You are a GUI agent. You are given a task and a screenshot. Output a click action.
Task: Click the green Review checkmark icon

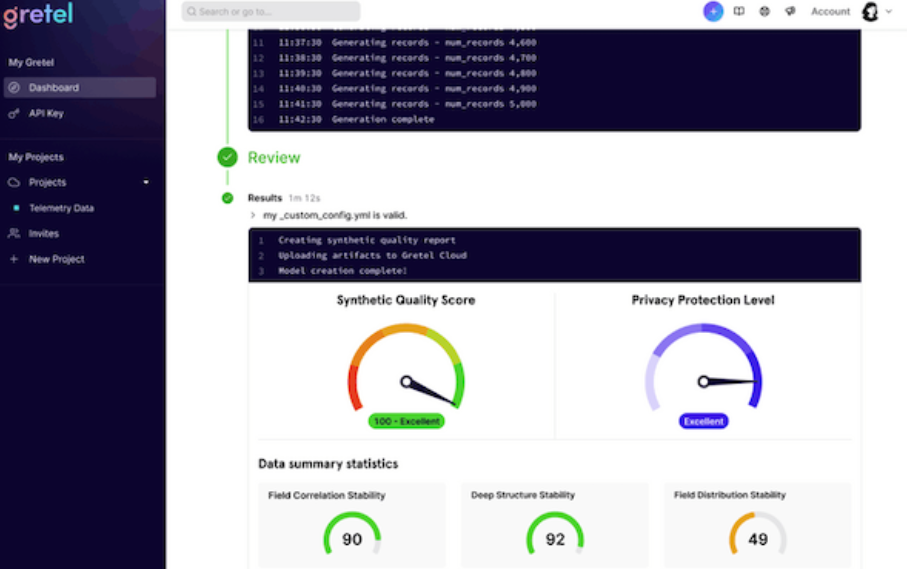228,157
